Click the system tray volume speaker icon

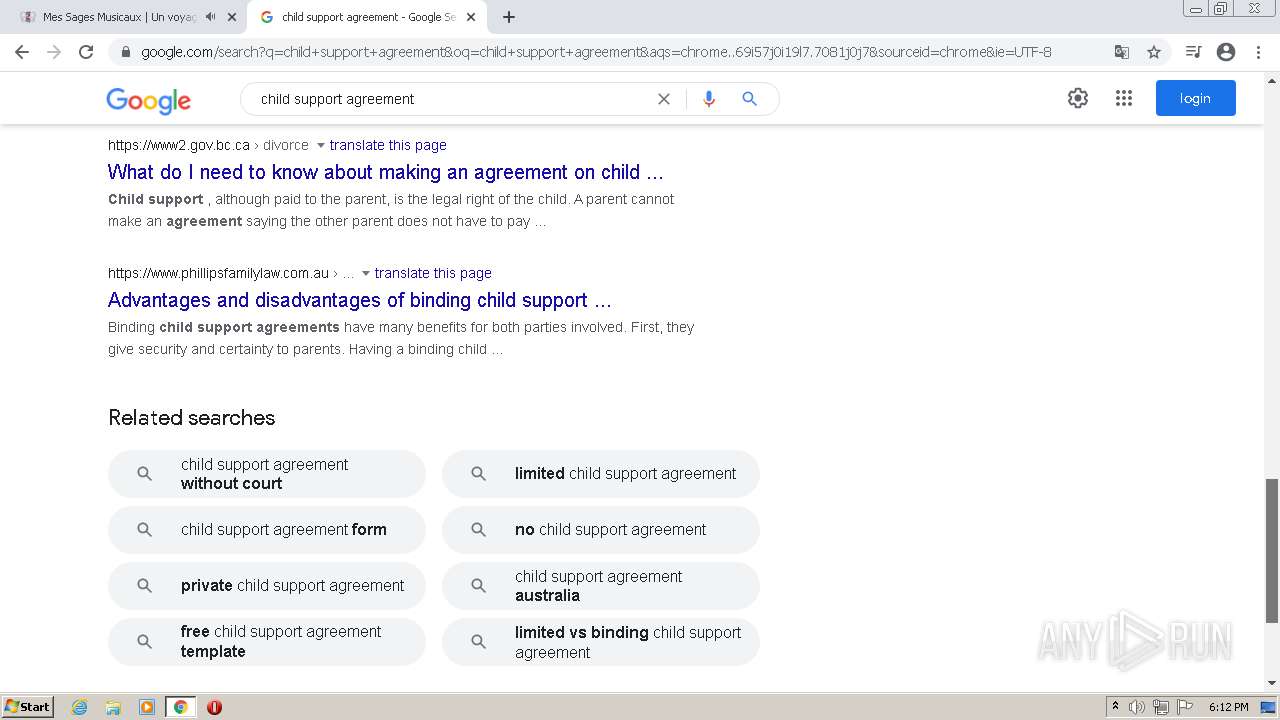(x=1137, y=707)
